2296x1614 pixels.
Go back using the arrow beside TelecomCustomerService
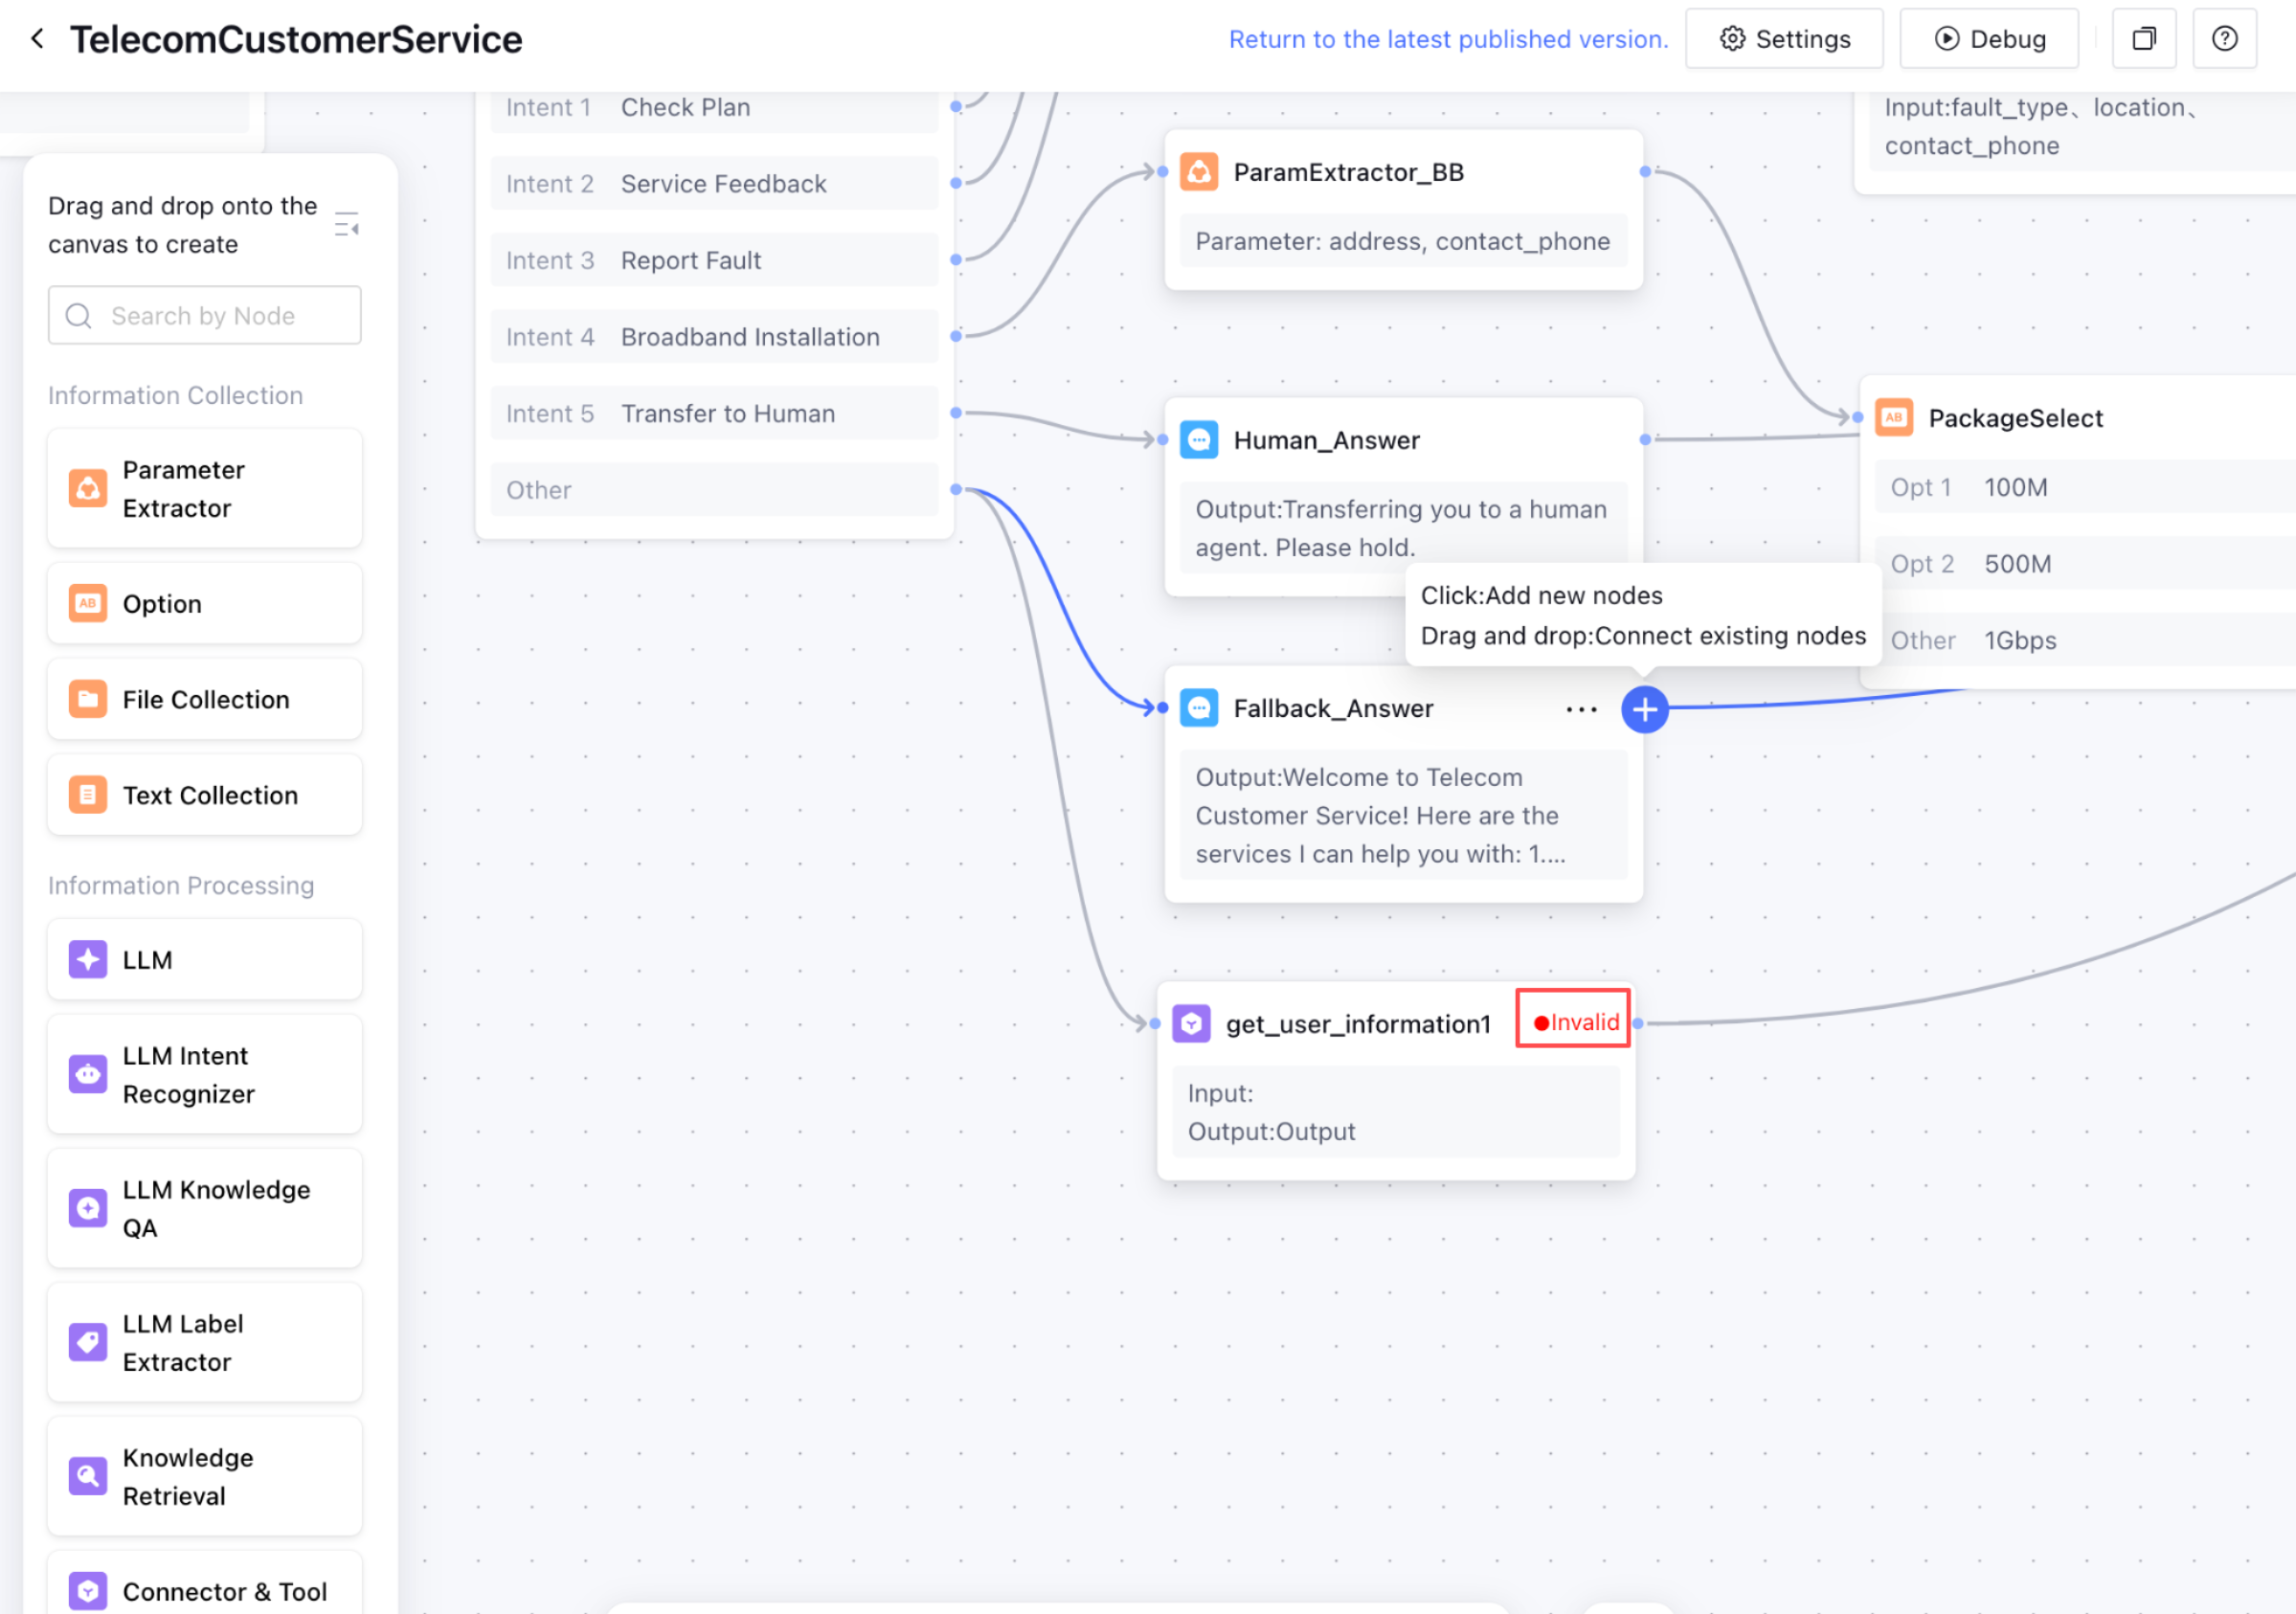38,39
